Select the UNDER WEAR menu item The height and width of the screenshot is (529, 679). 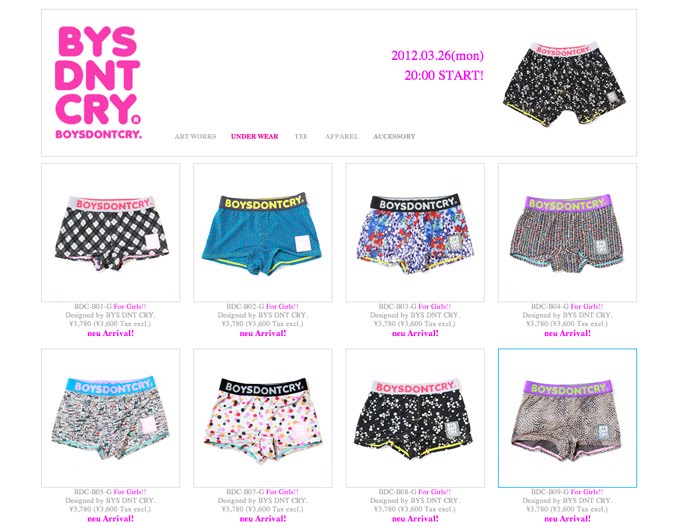[255, 136]
